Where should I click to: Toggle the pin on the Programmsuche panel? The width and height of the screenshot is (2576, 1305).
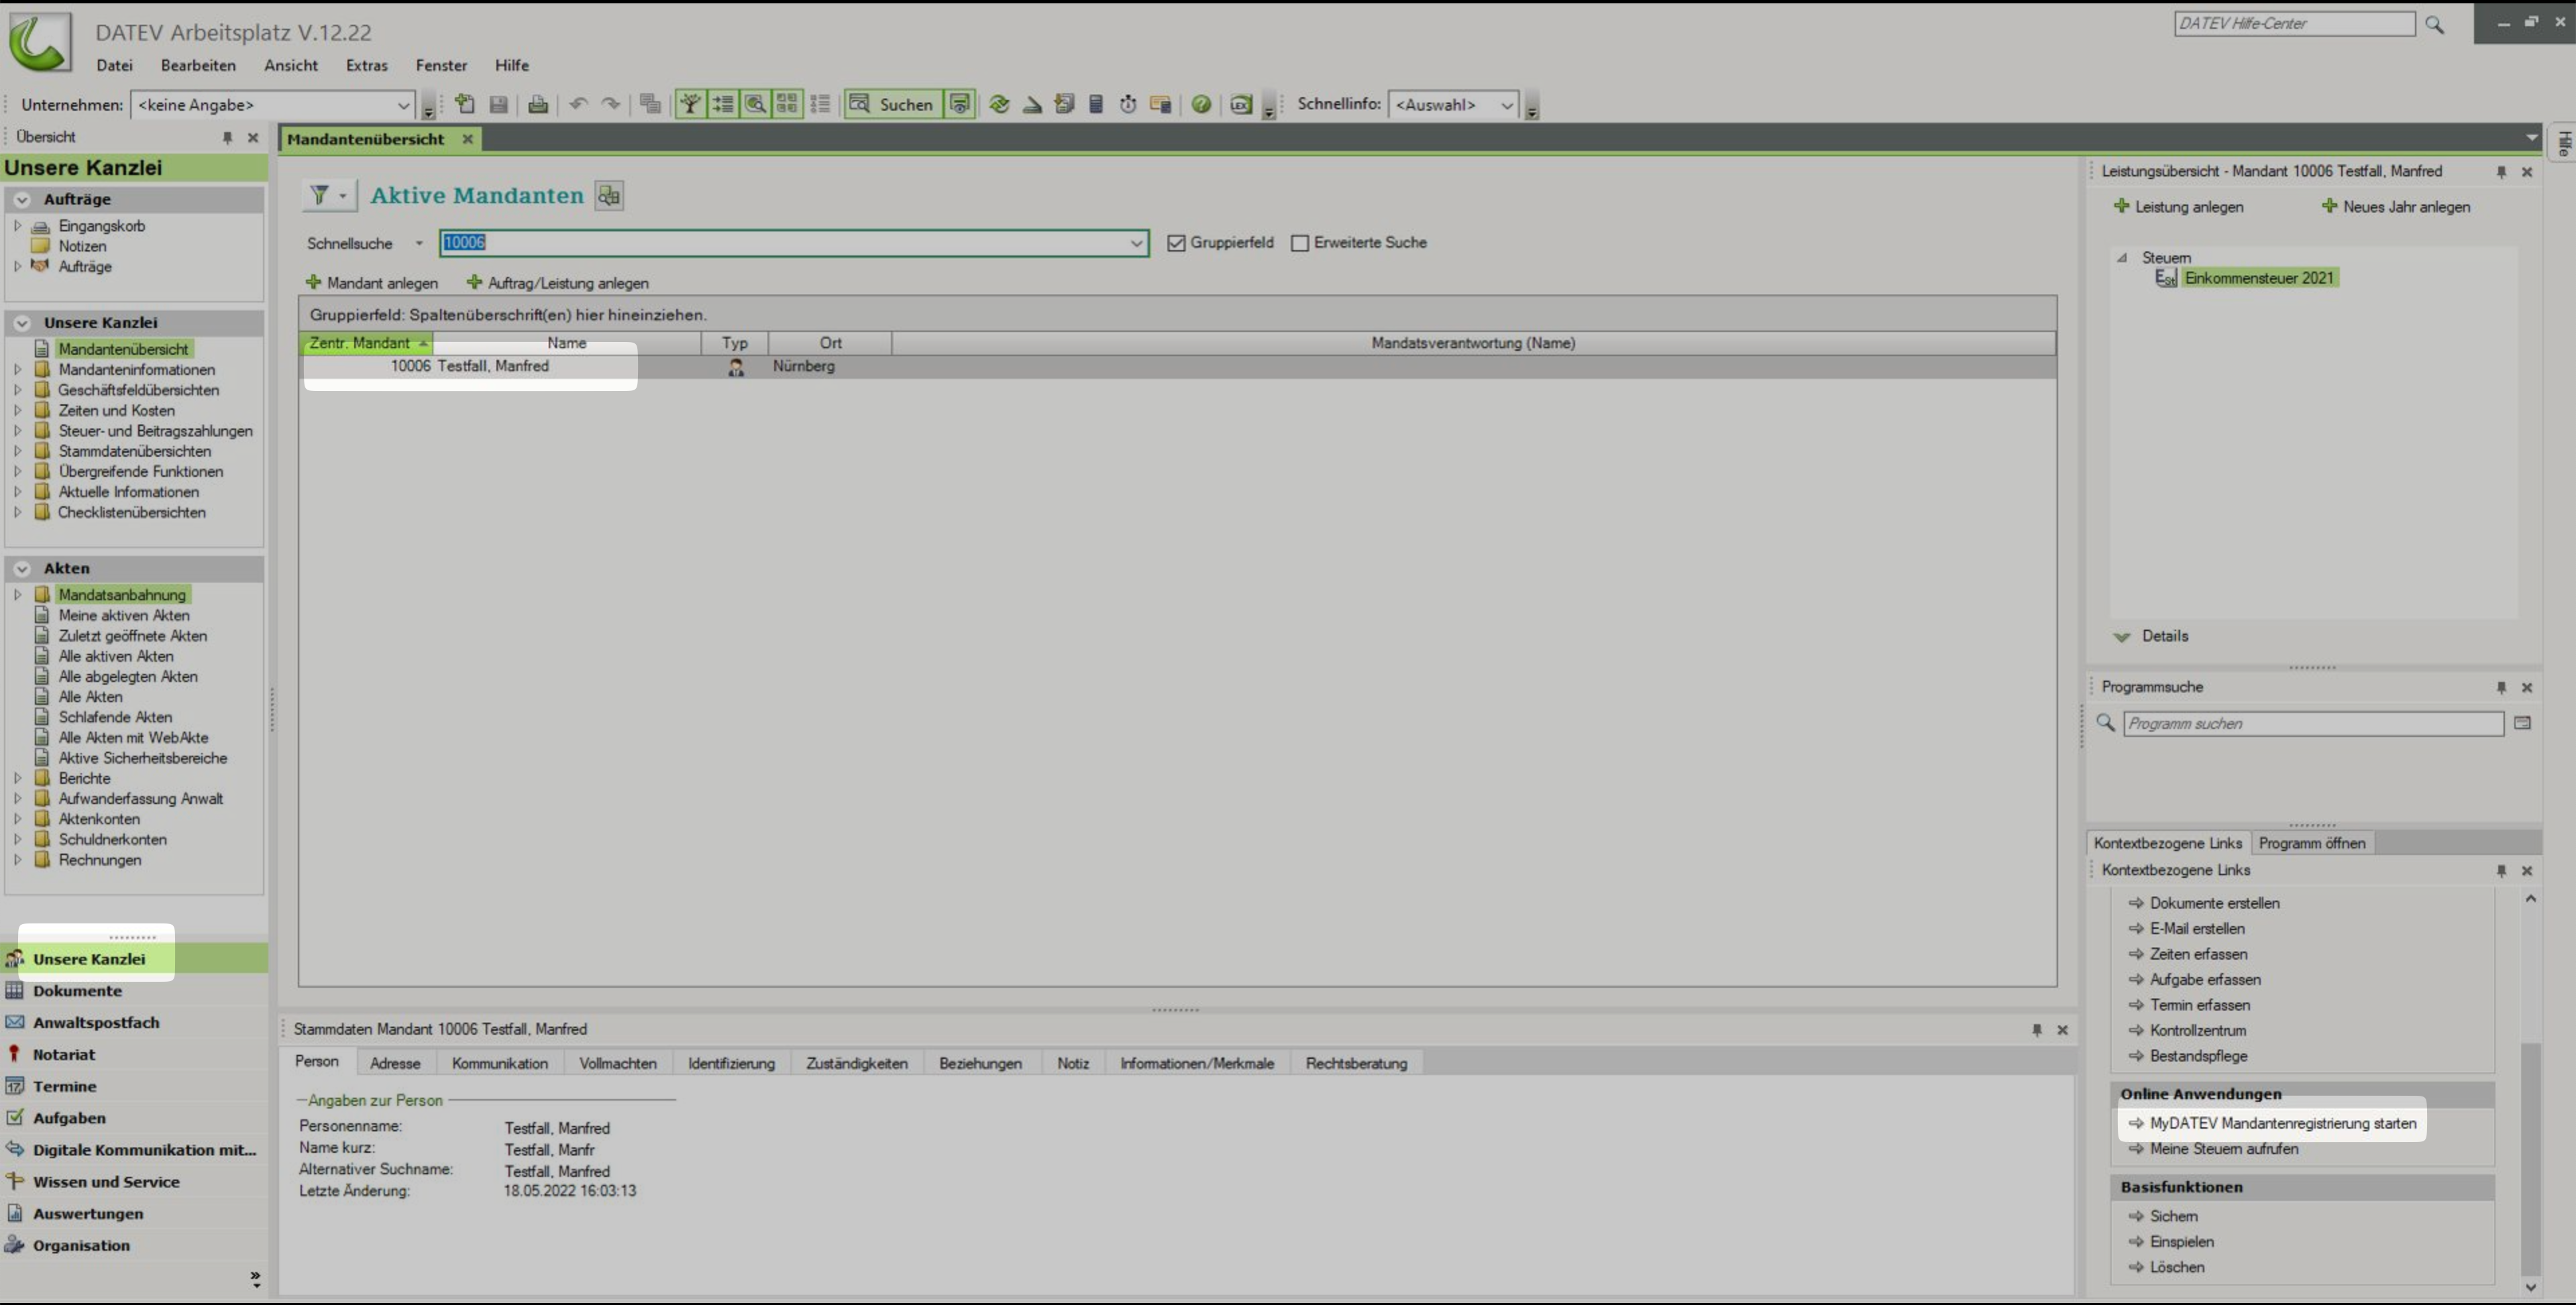pyautogui.click(x=2501, y=688)
